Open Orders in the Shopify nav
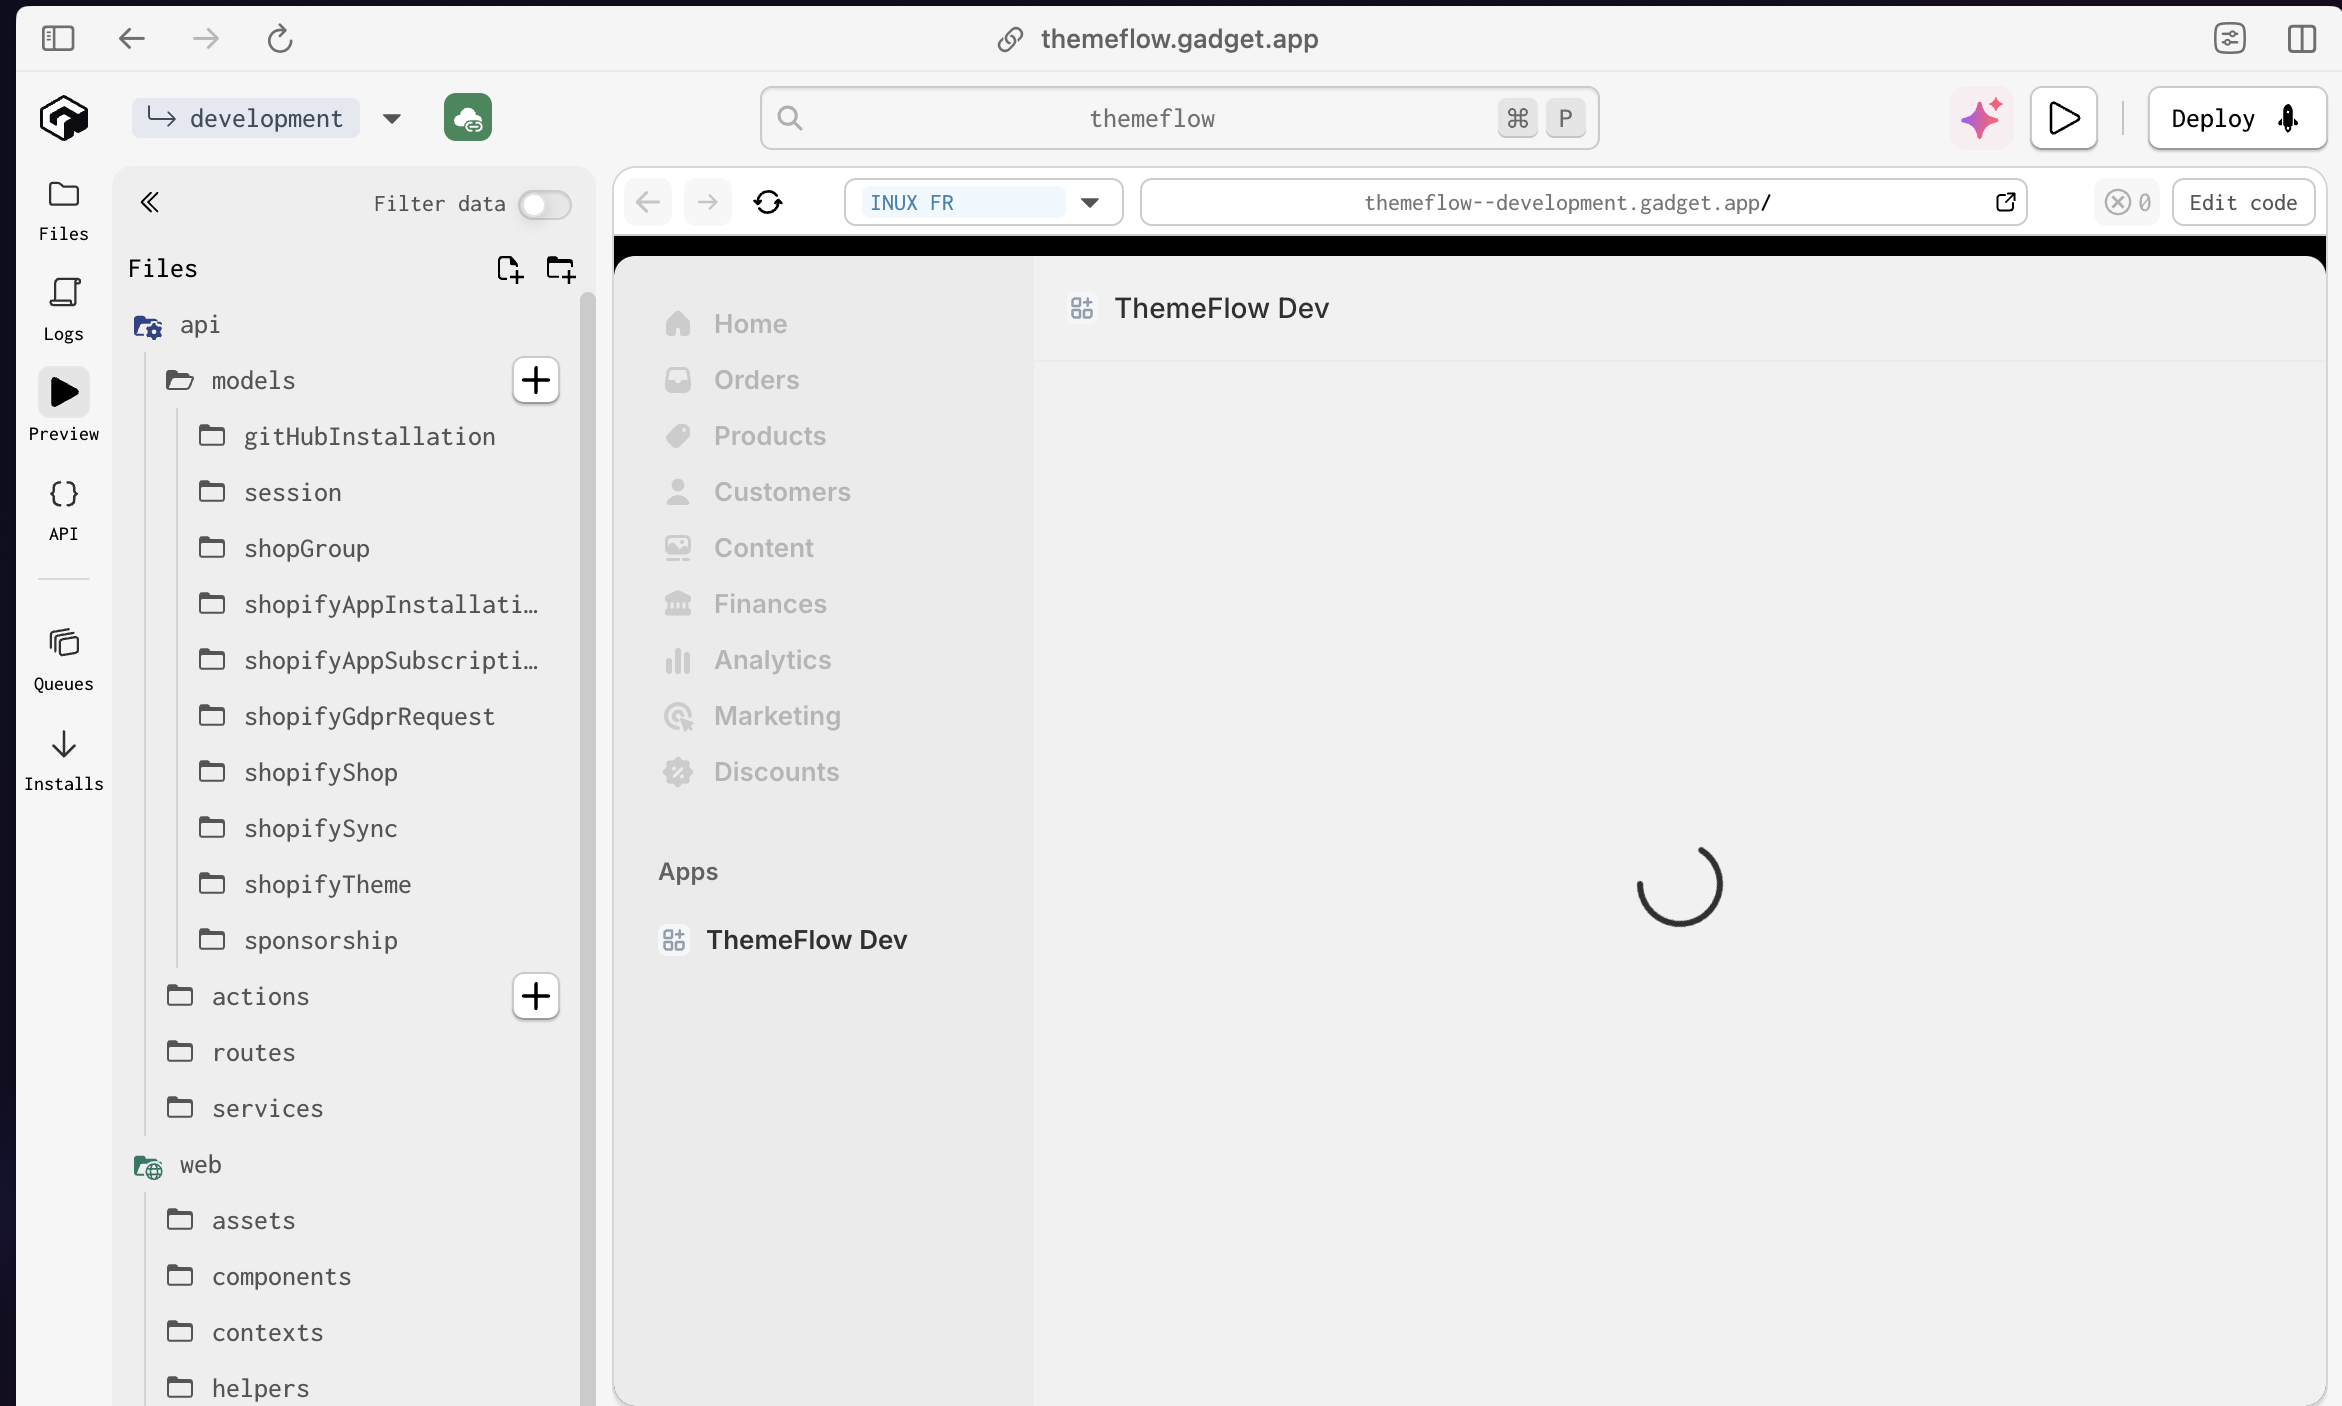The height and width of the screenshot is (1406, 2342). tap(756, 380)
